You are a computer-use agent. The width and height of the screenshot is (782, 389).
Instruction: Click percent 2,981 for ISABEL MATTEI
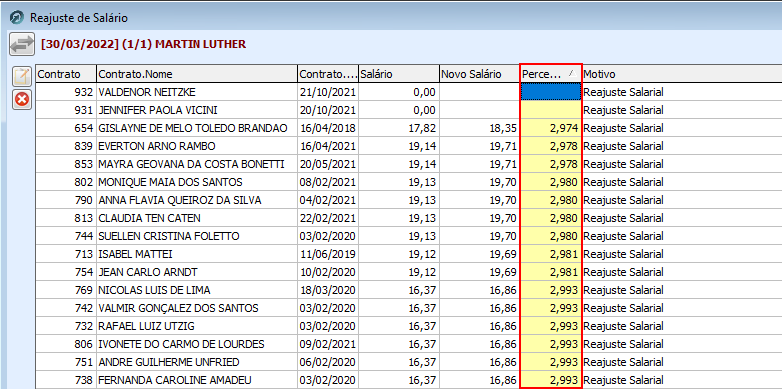[x=564, y=254]
